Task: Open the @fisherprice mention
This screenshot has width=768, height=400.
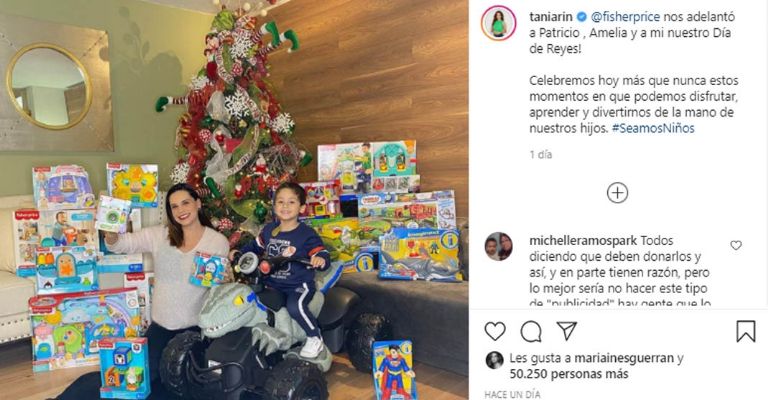Action: (x=625, y=17)
